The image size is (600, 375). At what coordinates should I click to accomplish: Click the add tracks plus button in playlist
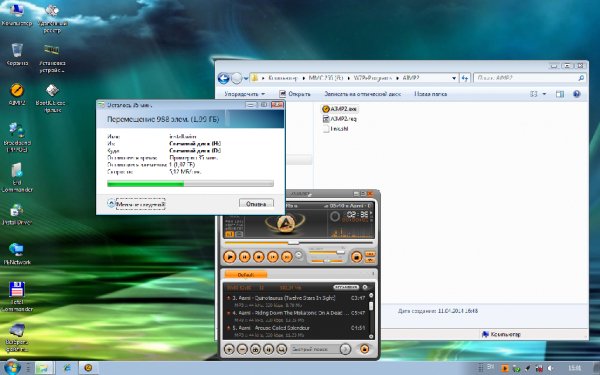[x=229, y=349]
